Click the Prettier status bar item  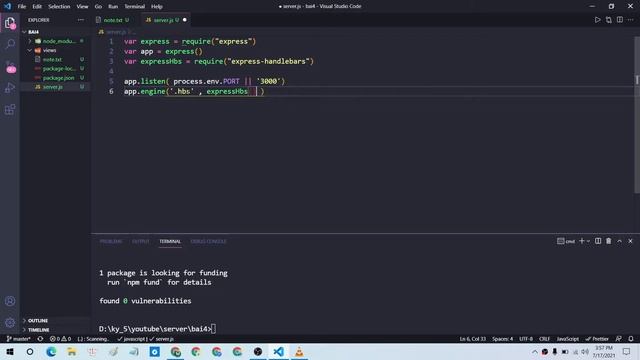click(597, 339)
